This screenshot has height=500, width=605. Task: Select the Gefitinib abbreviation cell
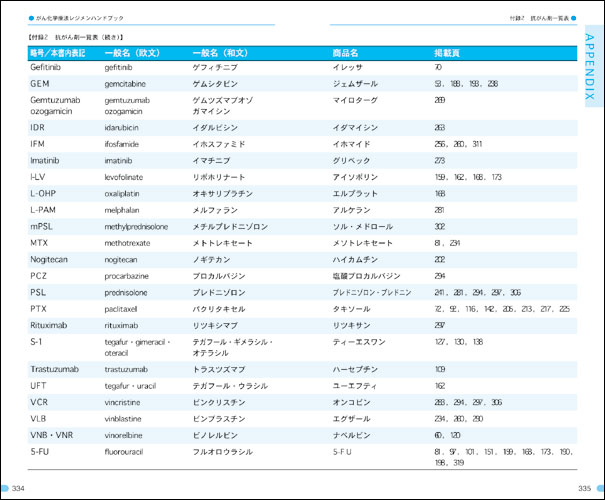coord(49,67)
